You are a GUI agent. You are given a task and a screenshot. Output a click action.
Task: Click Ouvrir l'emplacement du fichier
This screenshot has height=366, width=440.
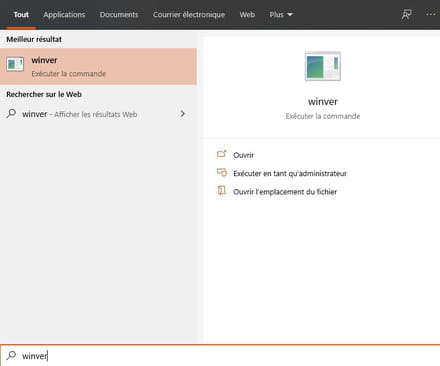pos(285,192)
